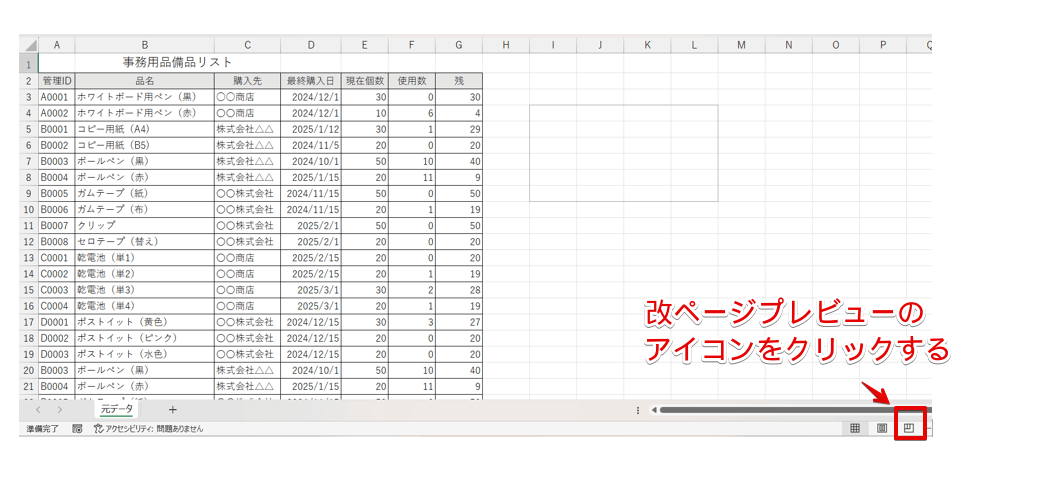The image size is (1037, 482).
Task: Select row 1 header
Action: (x=29, y=63)
